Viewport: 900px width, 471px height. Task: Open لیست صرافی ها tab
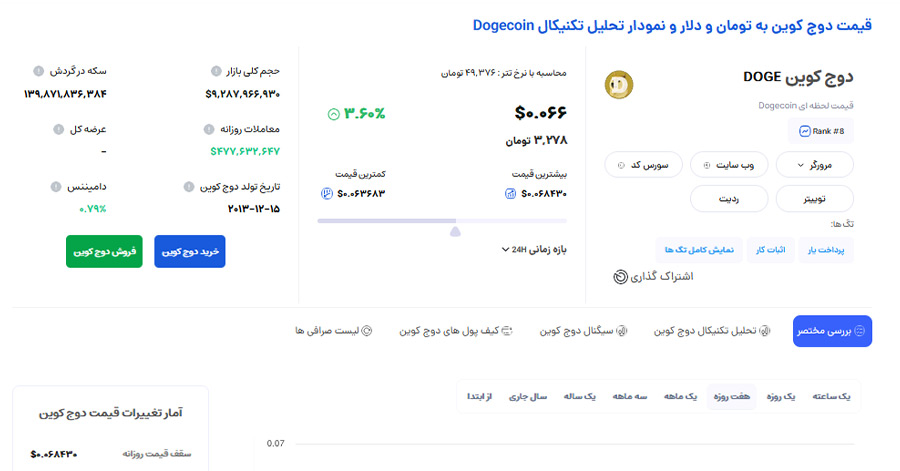tap(333, 331)
